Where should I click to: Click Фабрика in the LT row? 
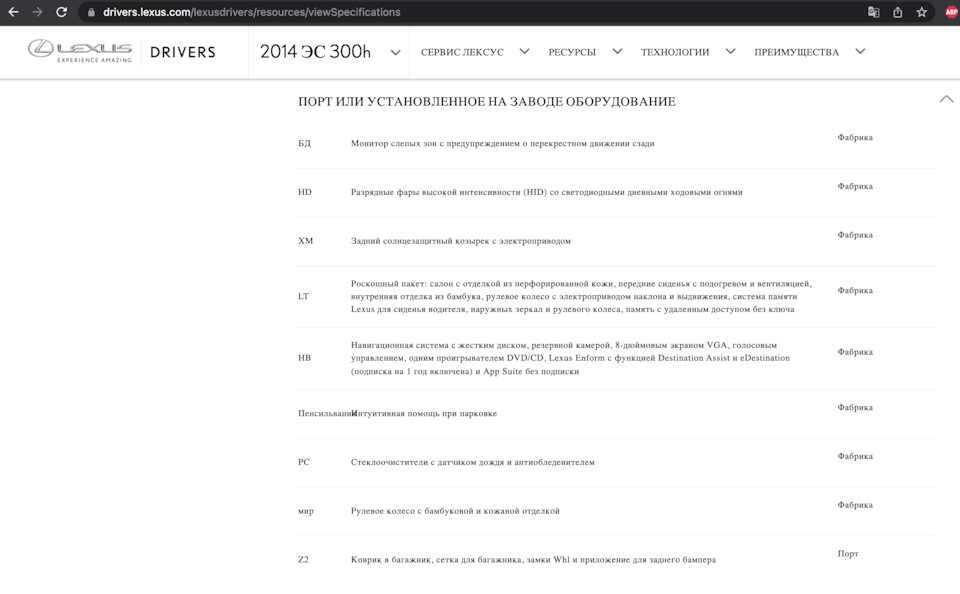(855, 291)
